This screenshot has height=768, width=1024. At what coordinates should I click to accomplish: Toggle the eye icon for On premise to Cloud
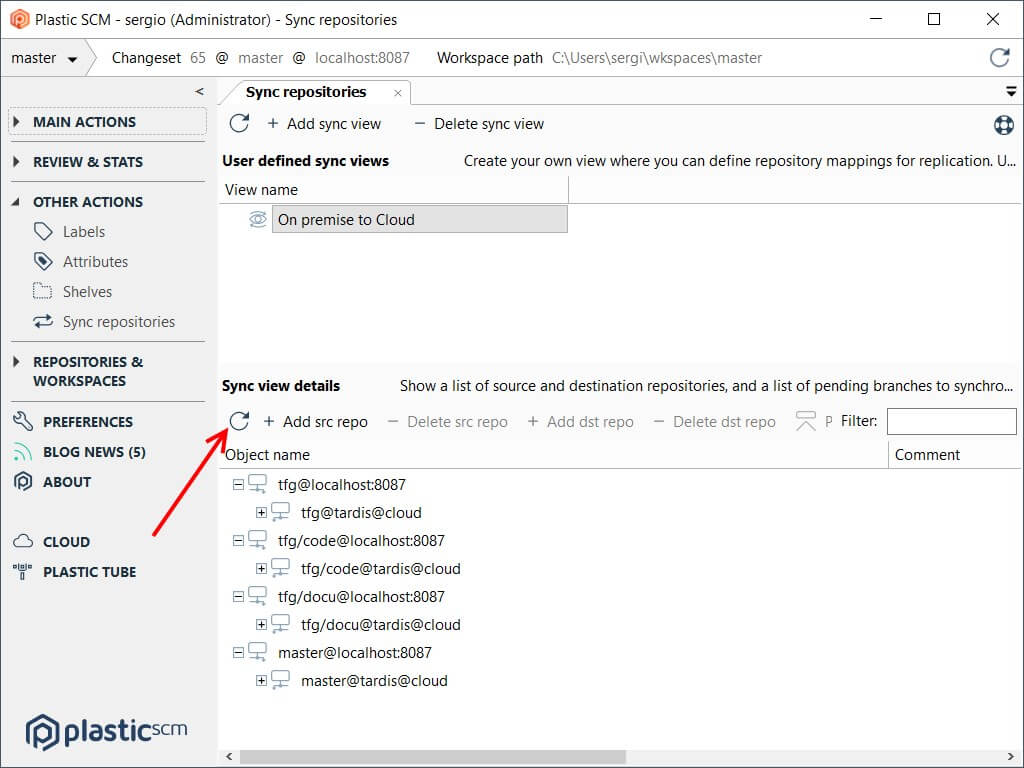[257, 219]
